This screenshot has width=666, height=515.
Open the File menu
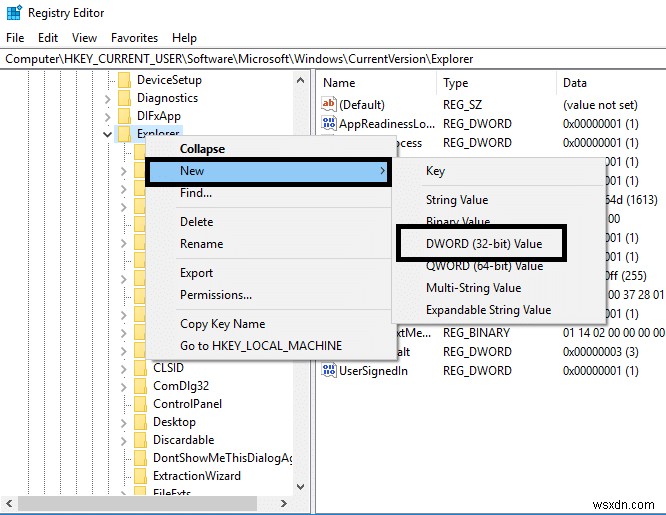pyautogui.click(x=15, y=38)
